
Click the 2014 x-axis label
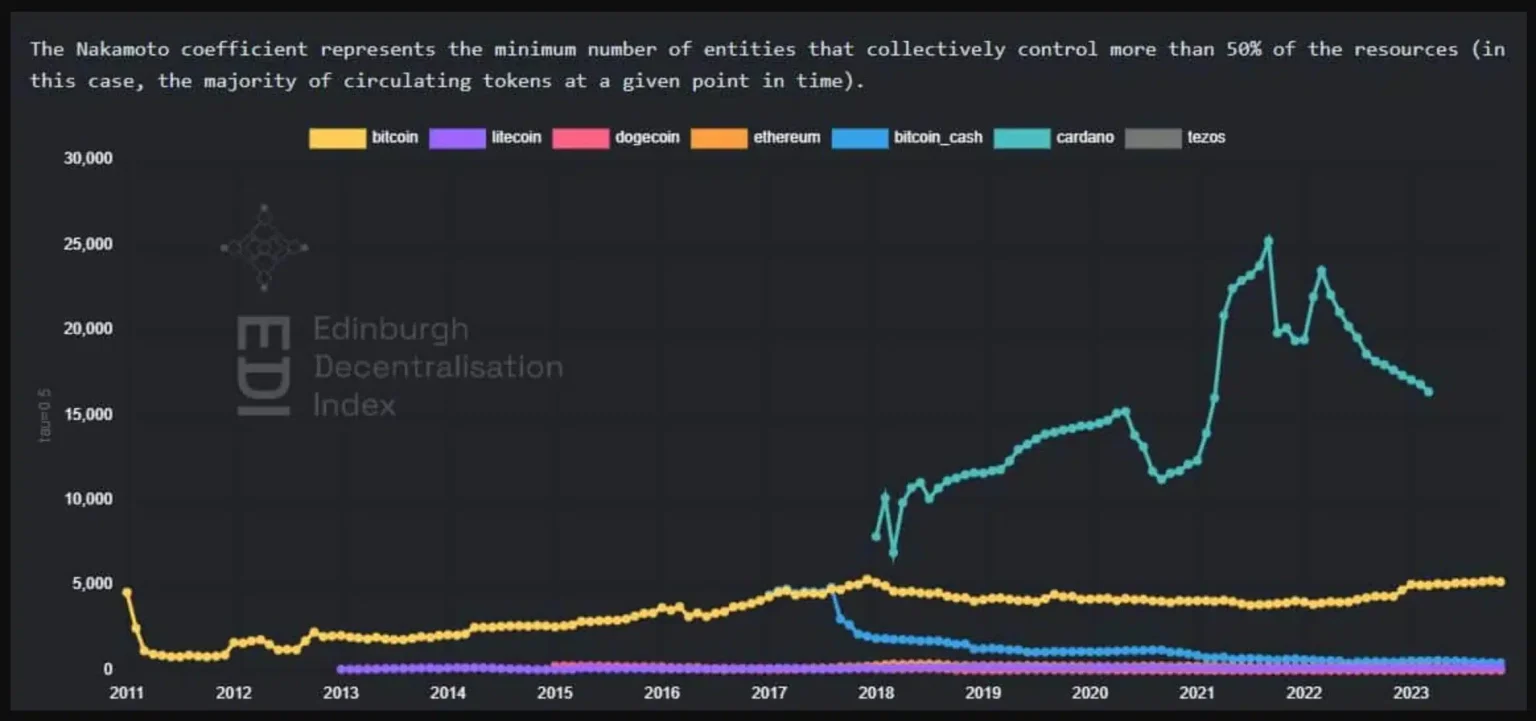point(447,693)
